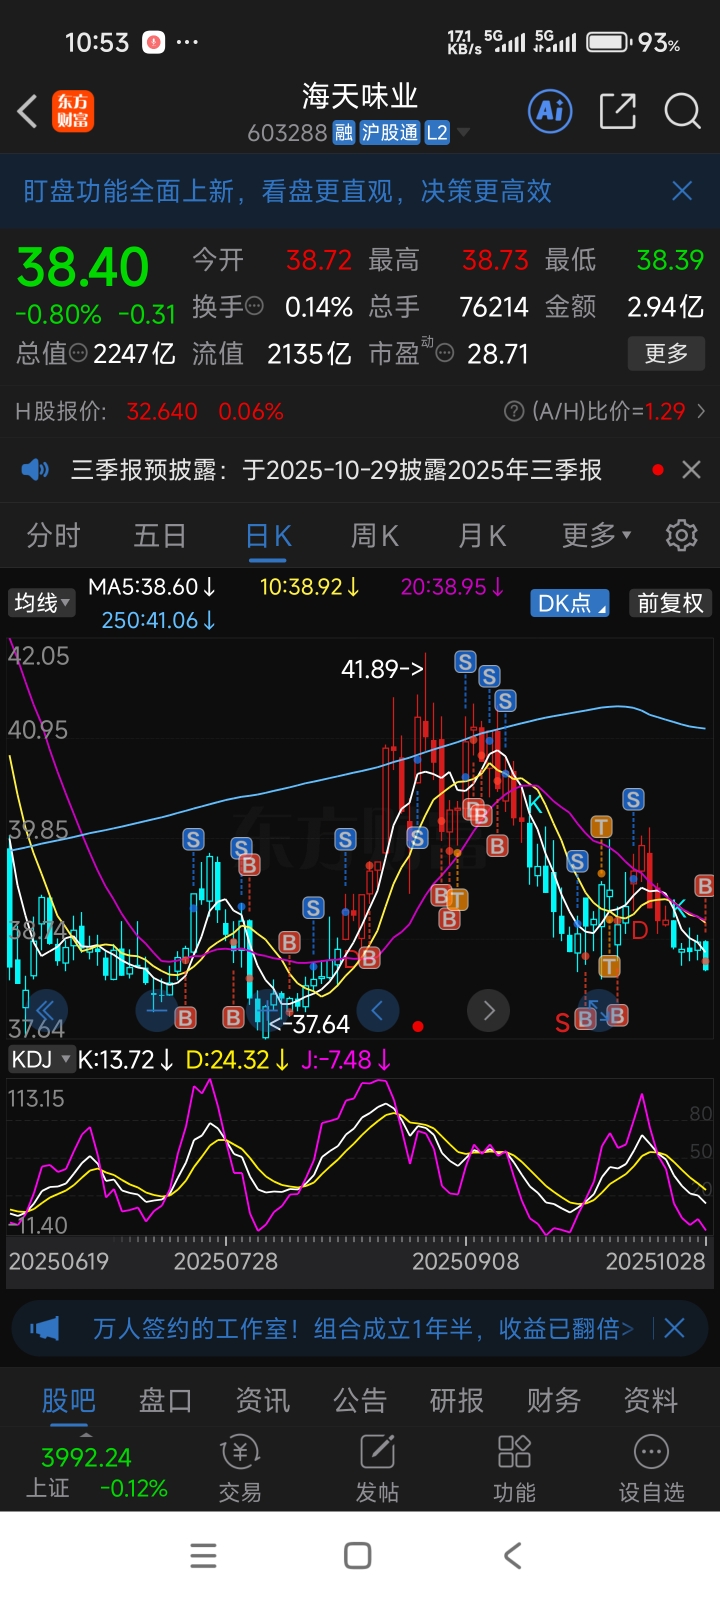This screenshot has width=720, height=1600.
Task: Tap the 沪股通 tag
Action: [x=389, y=133]
